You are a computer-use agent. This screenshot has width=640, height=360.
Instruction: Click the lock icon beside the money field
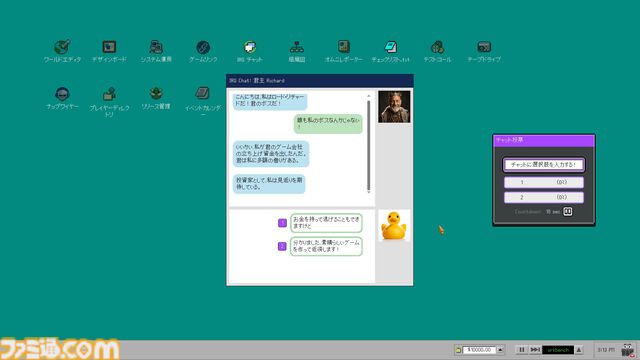(x=458, y=350)
